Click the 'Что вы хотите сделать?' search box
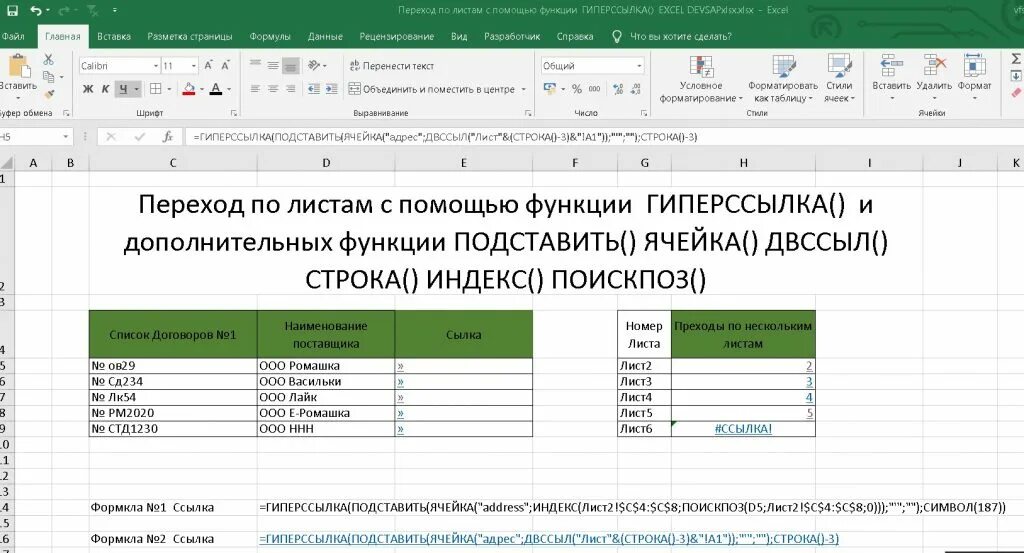Screen dimensions: 1024x553 click(680, 37)
